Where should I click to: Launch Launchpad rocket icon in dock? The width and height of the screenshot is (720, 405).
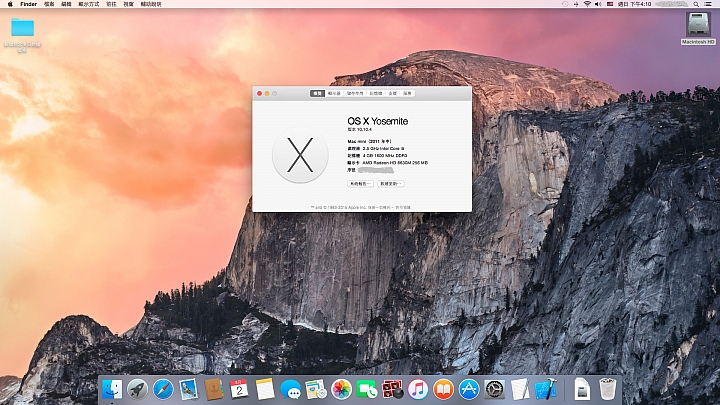pyautogui.click(x=137, y=389)
